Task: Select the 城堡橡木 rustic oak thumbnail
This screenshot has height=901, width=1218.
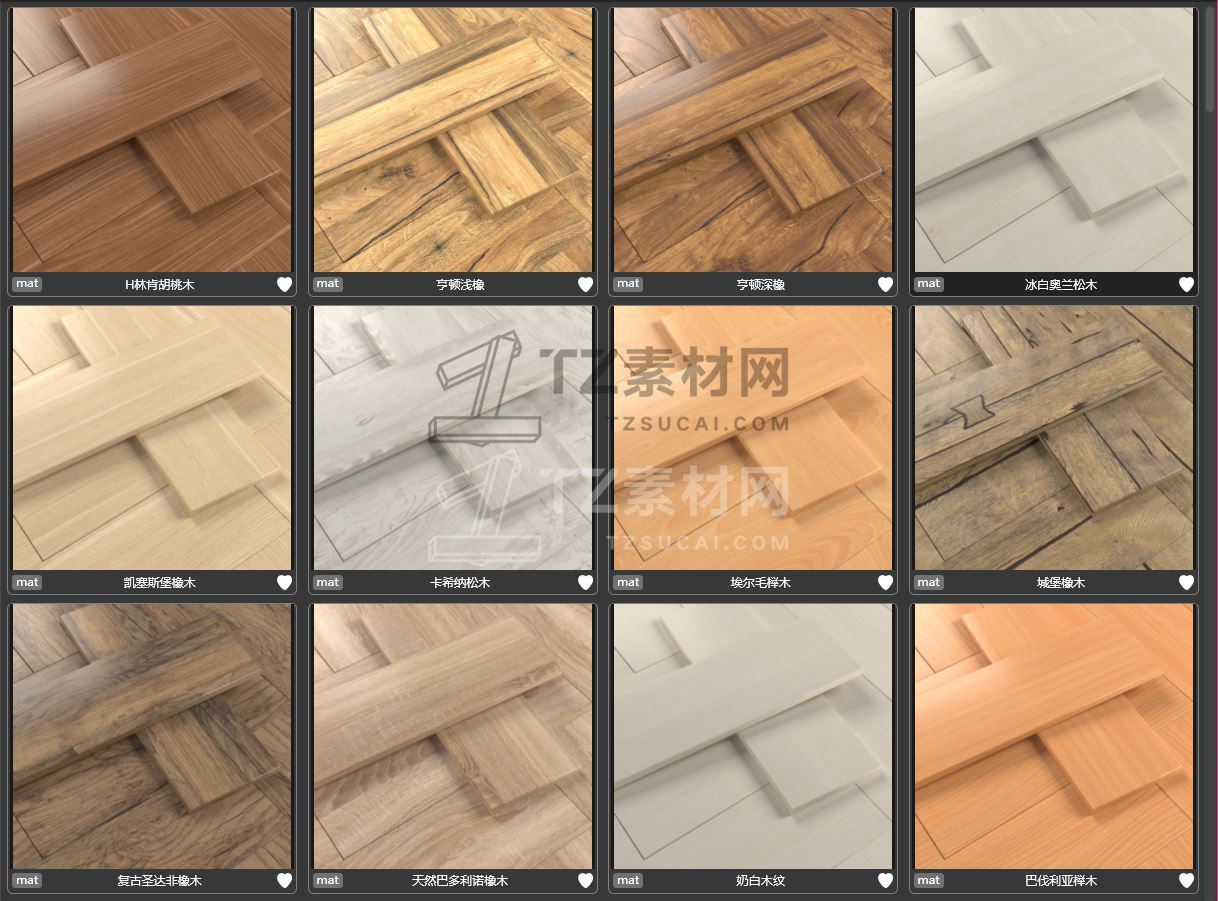Action: click(x=1054, y=438)
